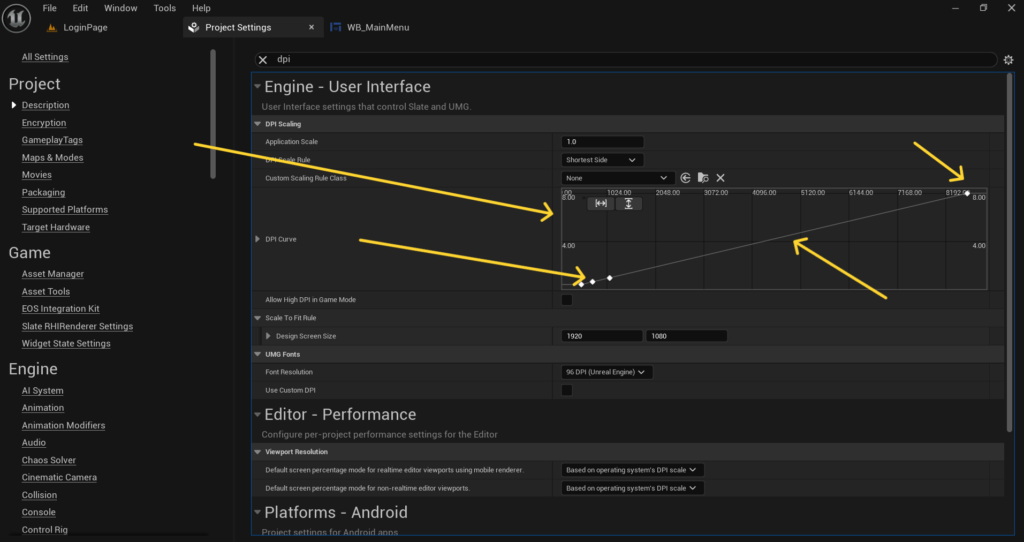Click the Application Scale 1.0 field
The image size is (1024, 542).
(602, 142)
